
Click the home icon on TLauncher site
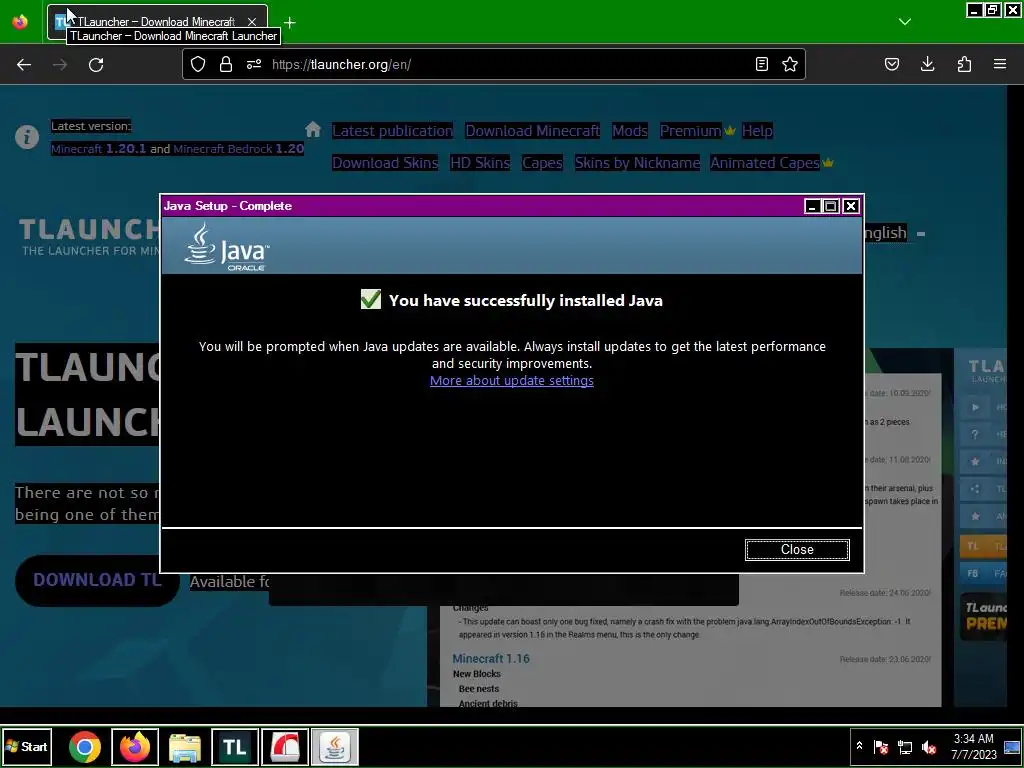click(x=313, y=129)
